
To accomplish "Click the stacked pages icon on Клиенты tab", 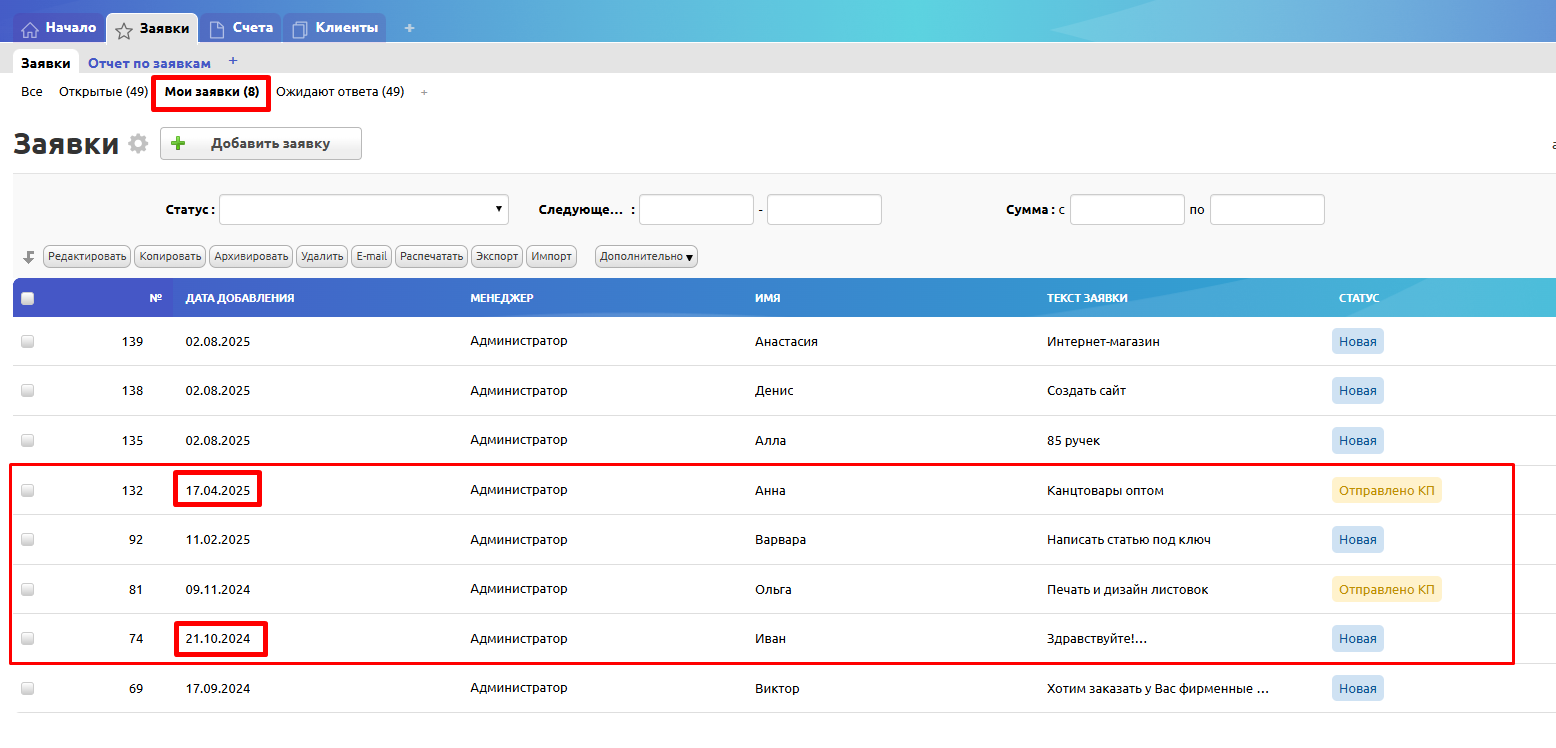I will (300, 29).
